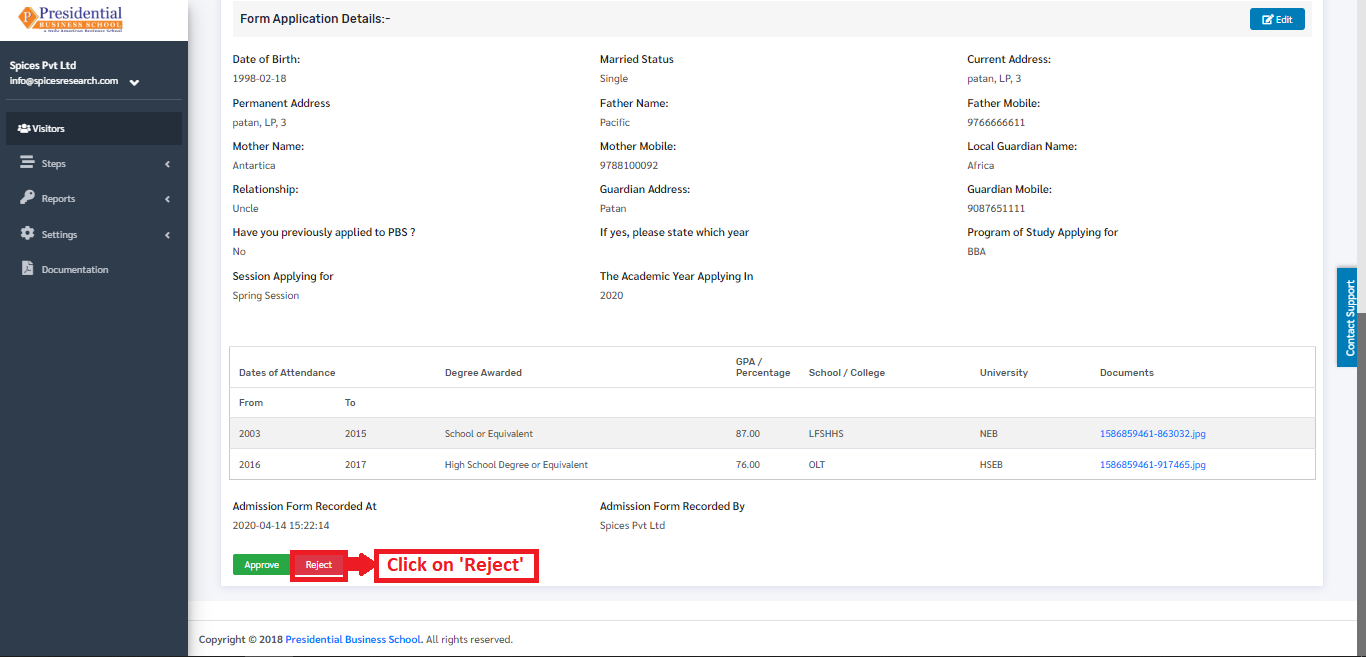Click the OLT school cell
Image resolution: width=1366 pixels, height=657 pixels.
point(818,465)
